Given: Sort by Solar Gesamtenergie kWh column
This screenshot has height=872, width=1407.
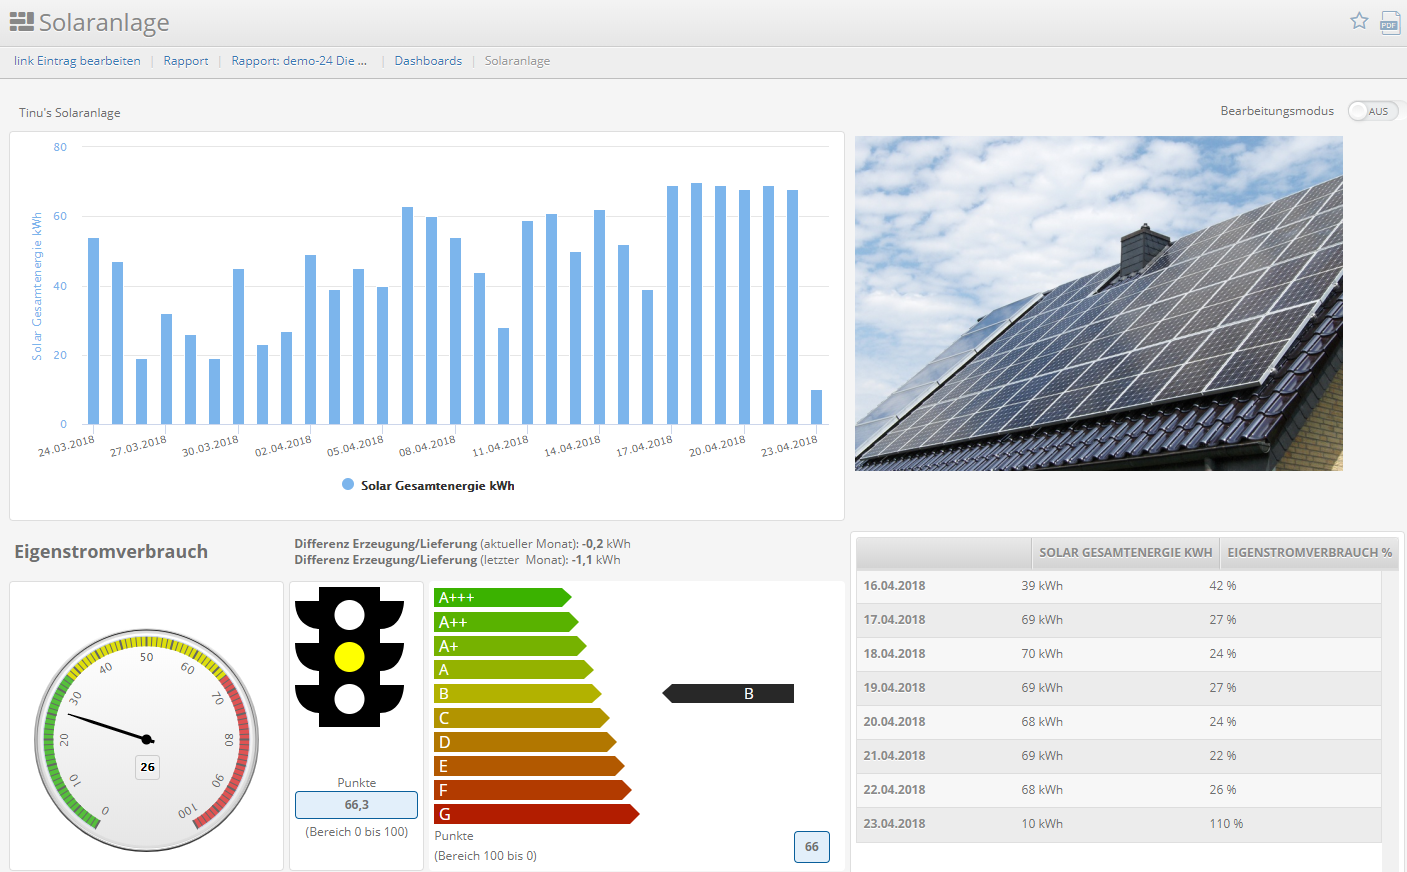Looking at the screenshot, I should tap(1125, 553).
